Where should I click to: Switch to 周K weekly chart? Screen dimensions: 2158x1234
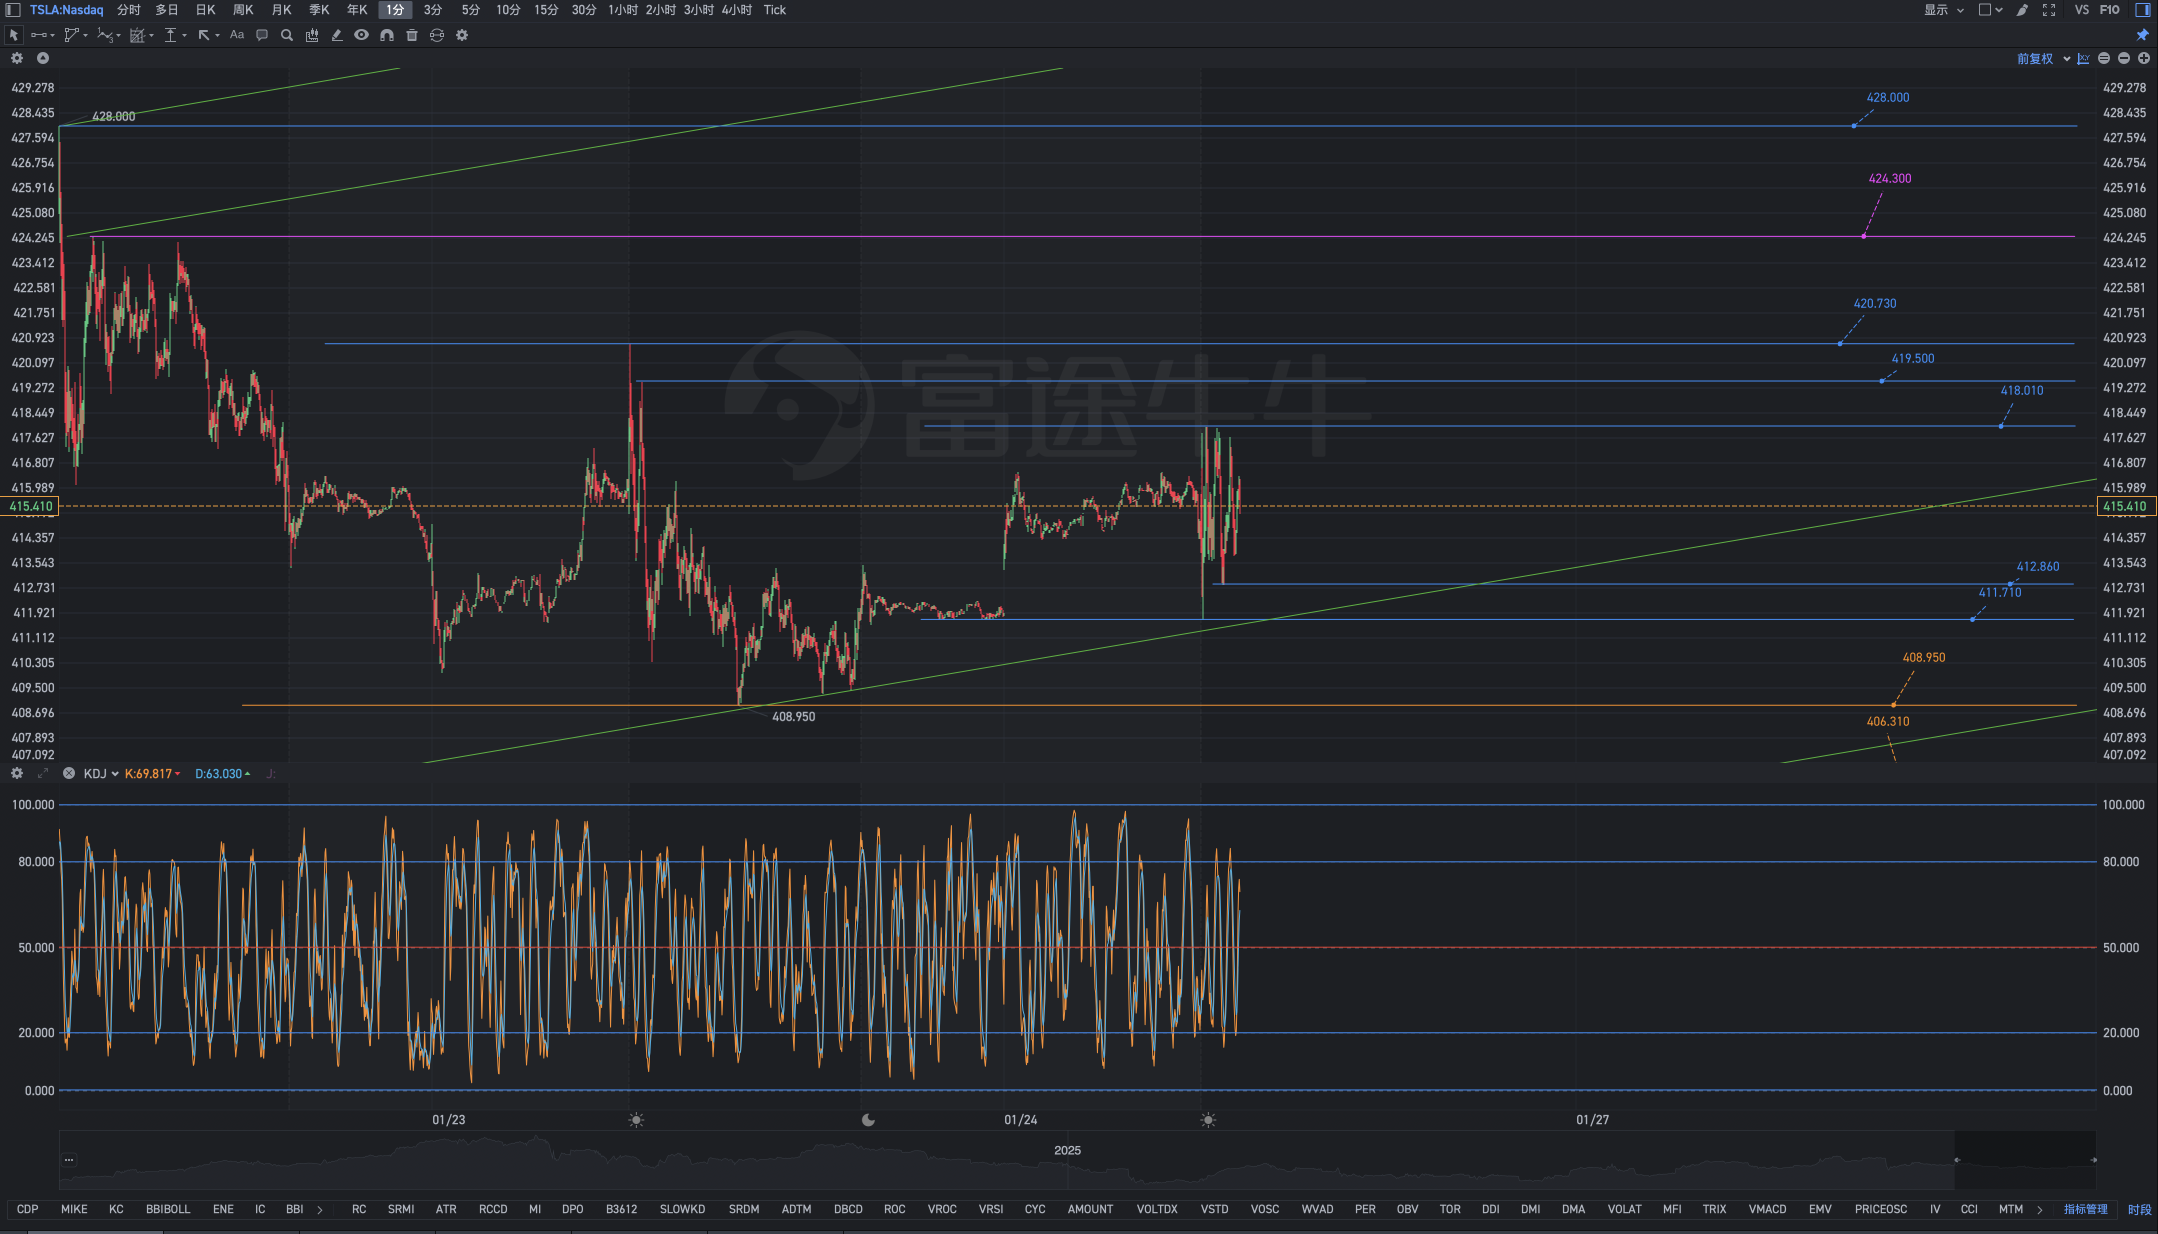(243, 10)
